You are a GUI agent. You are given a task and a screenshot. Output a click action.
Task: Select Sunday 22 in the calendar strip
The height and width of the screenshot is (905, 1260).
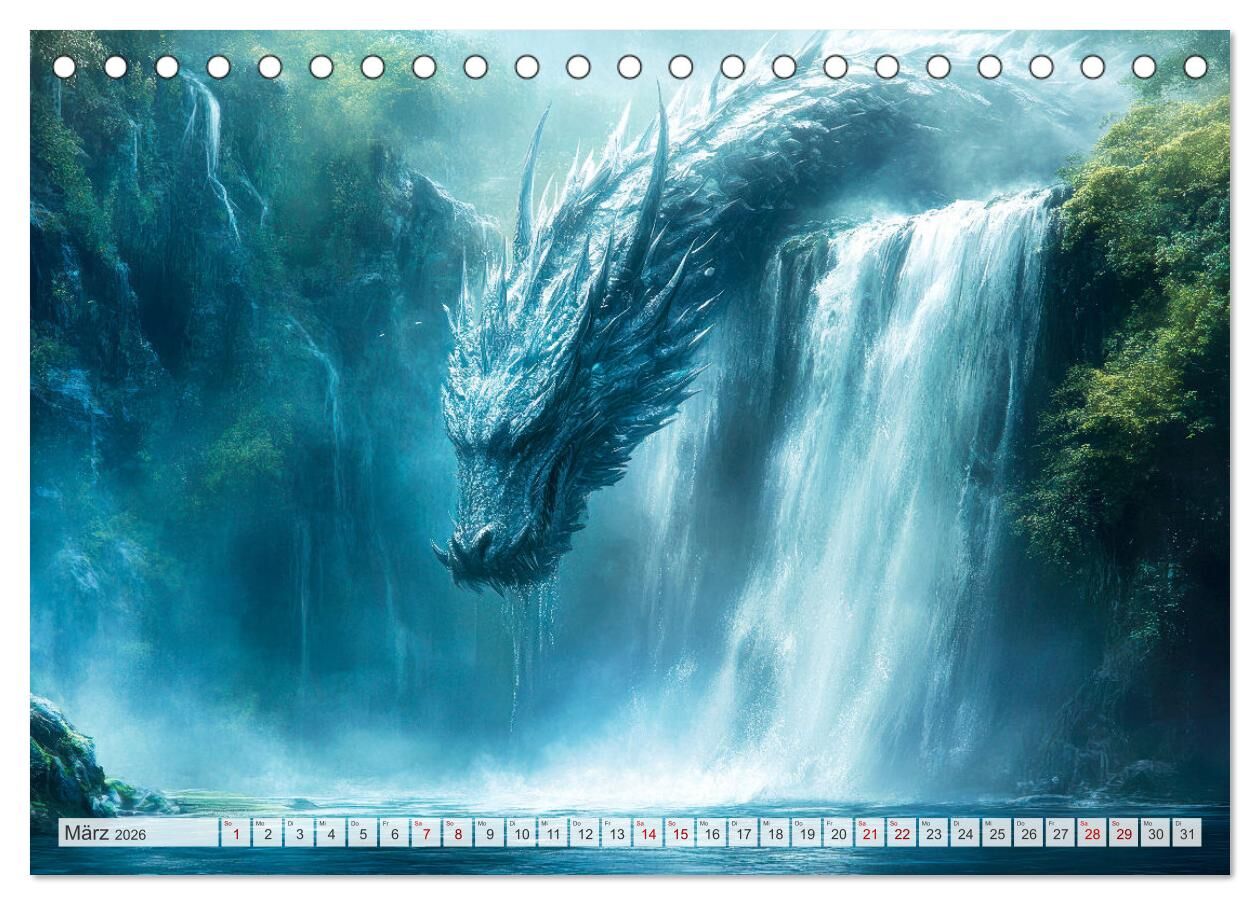[x=902, y=833]
